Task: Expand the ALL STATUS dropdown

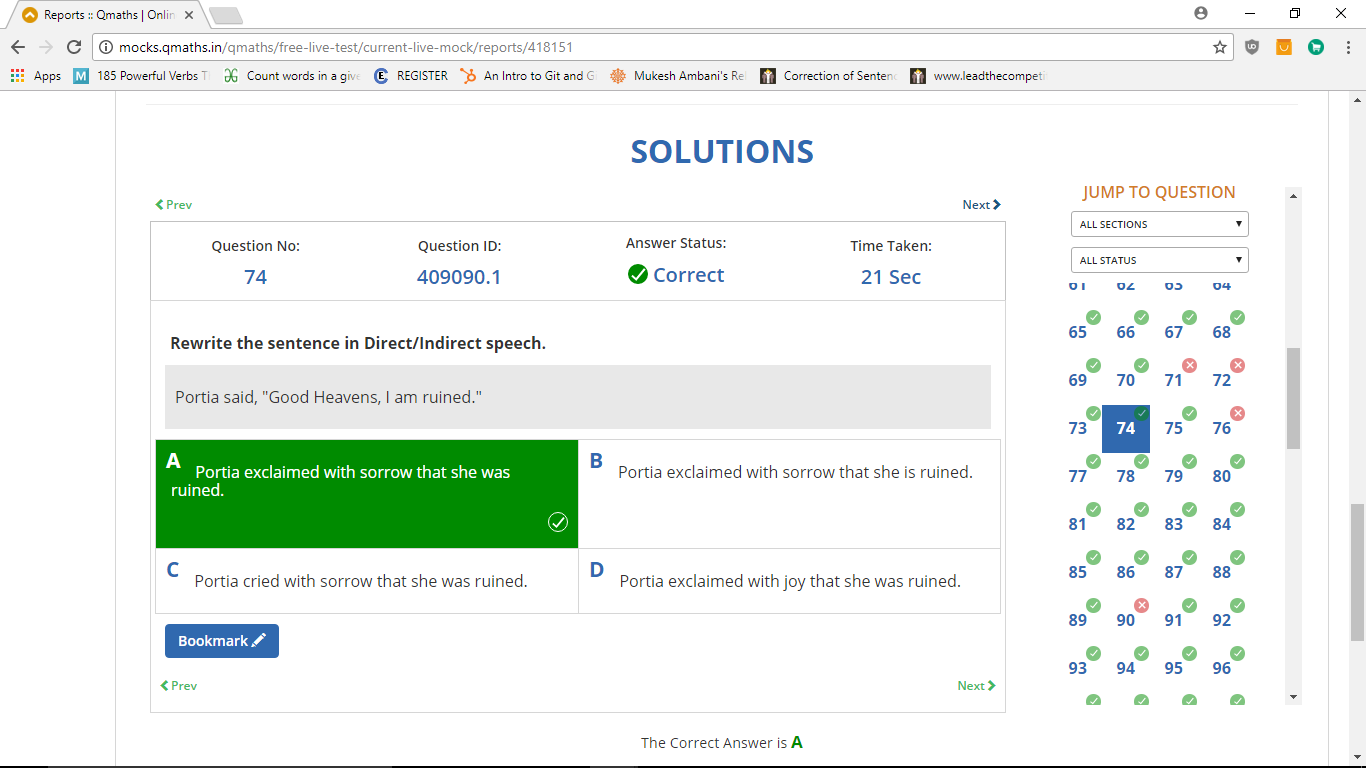Action: [x=1159, y=260]
